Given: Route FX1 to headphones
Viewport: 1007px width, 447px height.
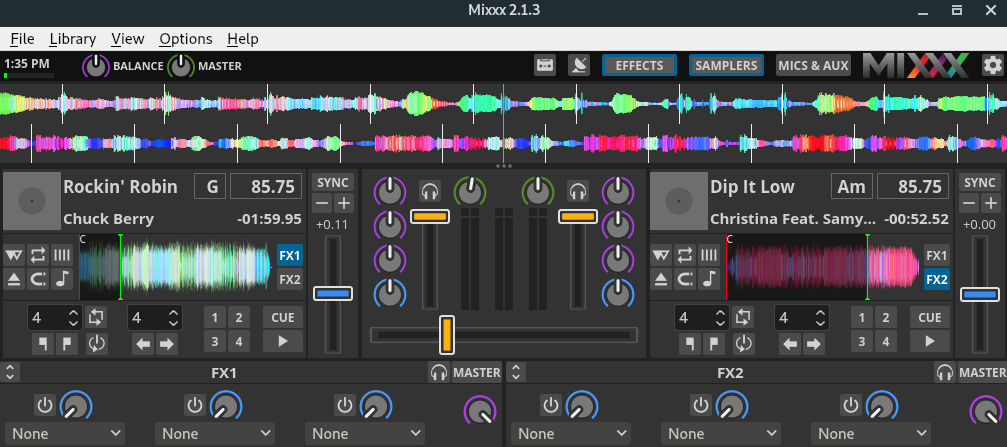Looking at the screenshot, I should click(x=439, y=372).
